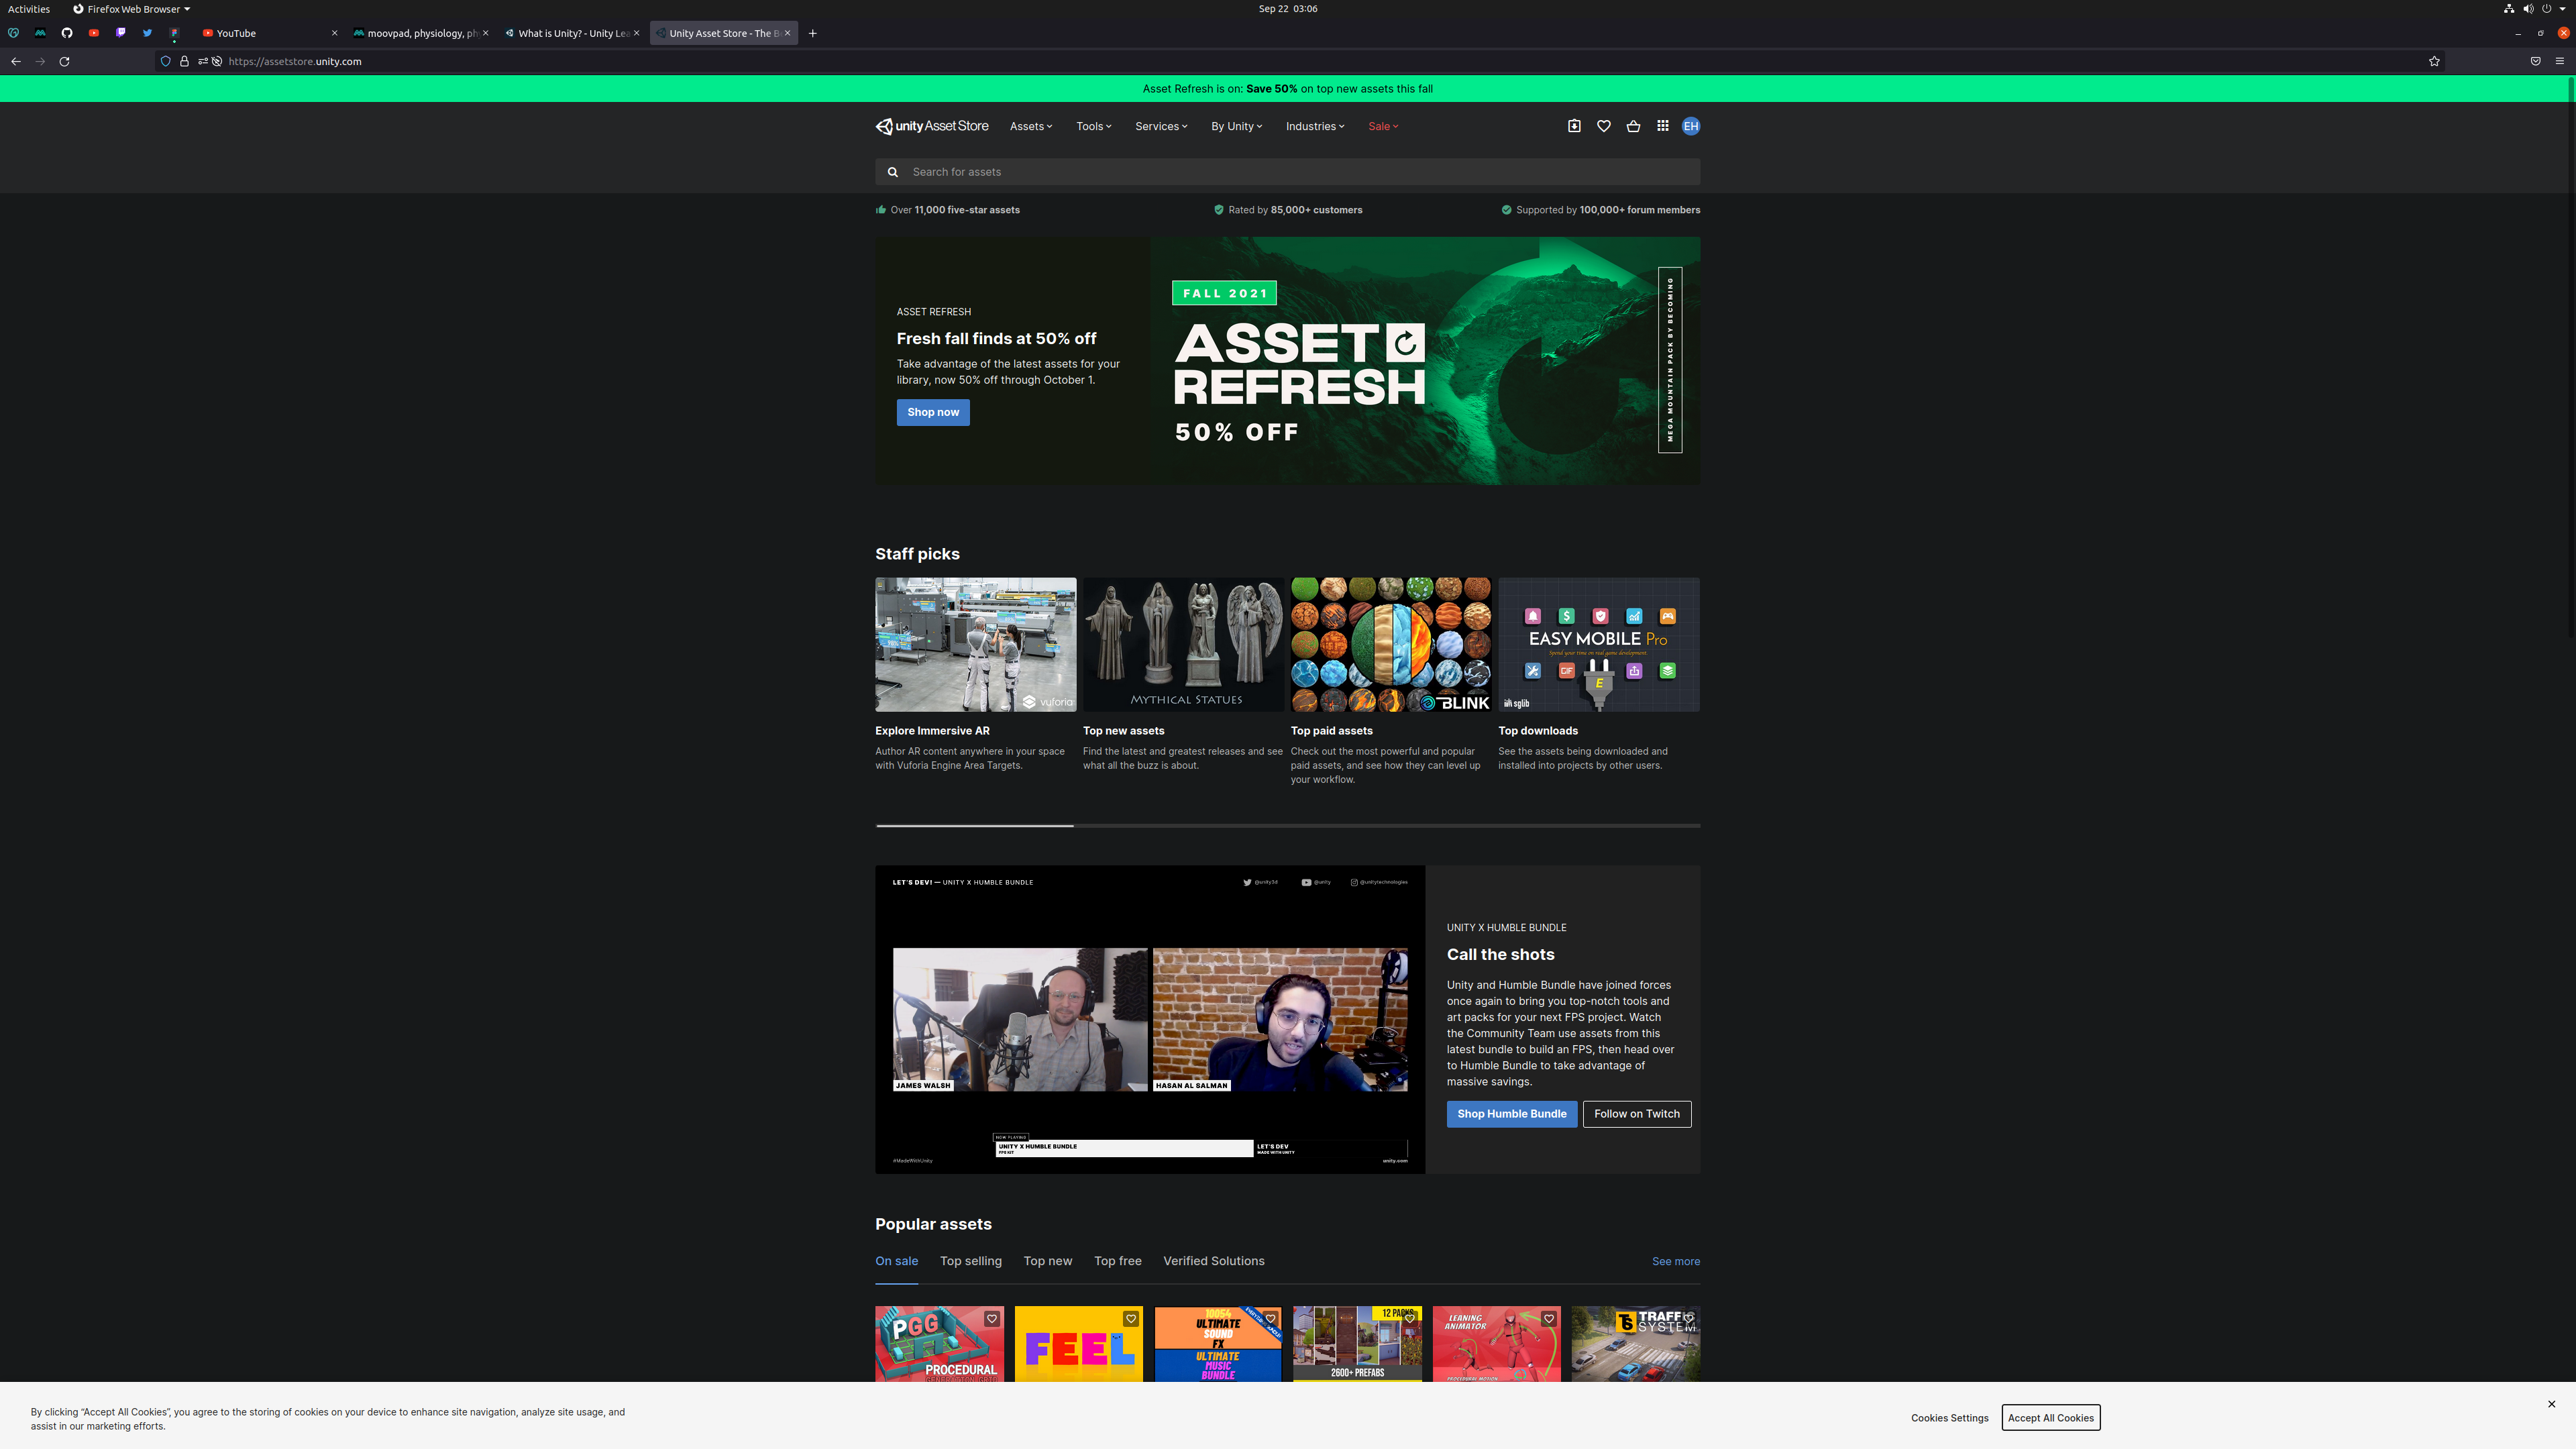Open the network status indicator
2576x1449 pixels.
tap(2508, 9)
